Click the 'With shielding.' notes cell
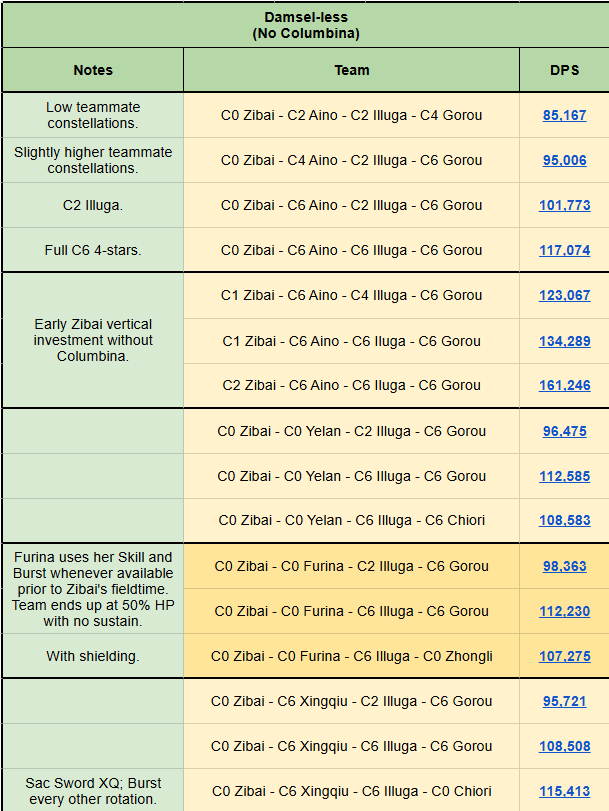The height and width of the screenshot is (811, 609). [x=93, y=656]
